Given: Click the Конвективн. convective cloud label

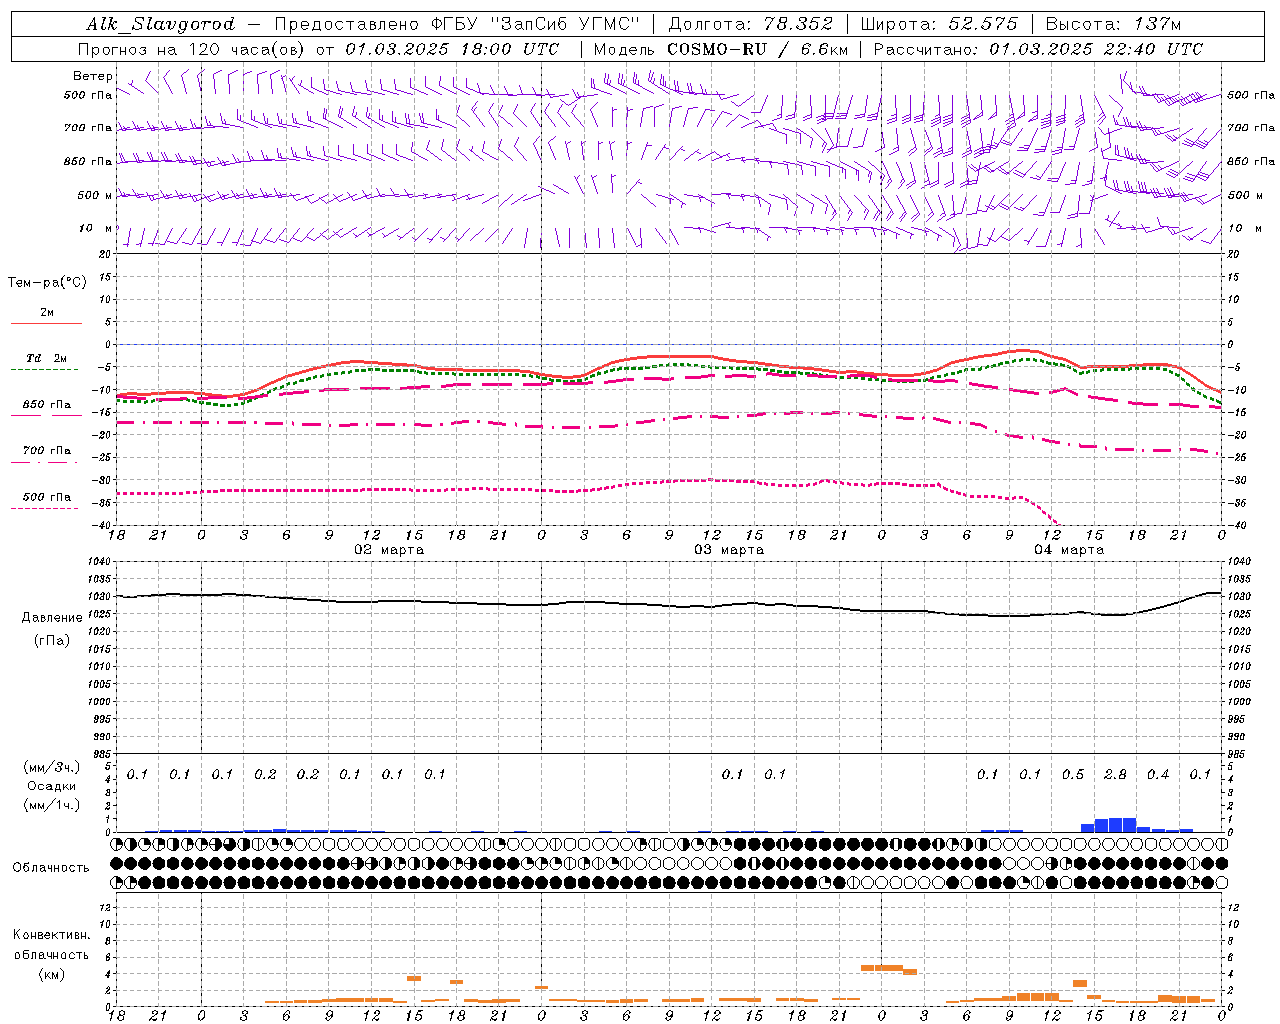Looking at the screenshot, I should [x=52, y=935].
